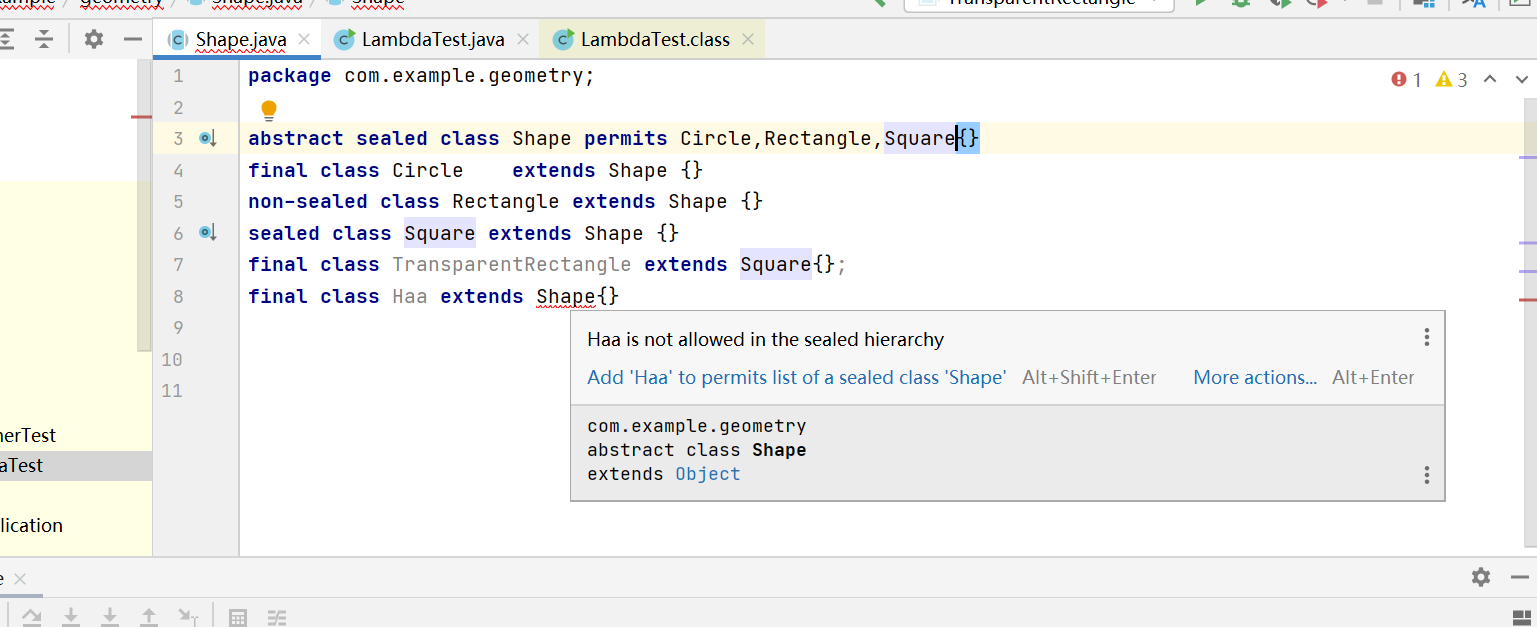Image resolution: width=1537 pixels, height=627 pixels.
Task: Click the "More actions..." link
Action: tap(1255, 378)
